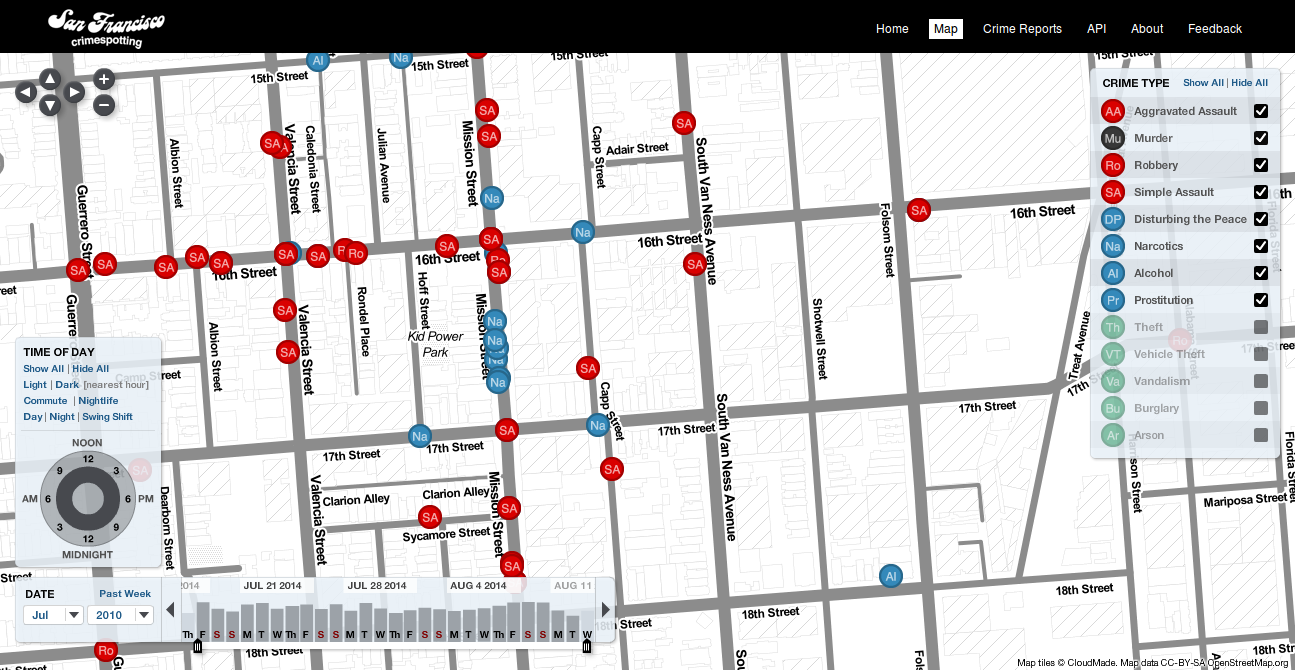Click the Prostitution Pr legend icon

1113,300
